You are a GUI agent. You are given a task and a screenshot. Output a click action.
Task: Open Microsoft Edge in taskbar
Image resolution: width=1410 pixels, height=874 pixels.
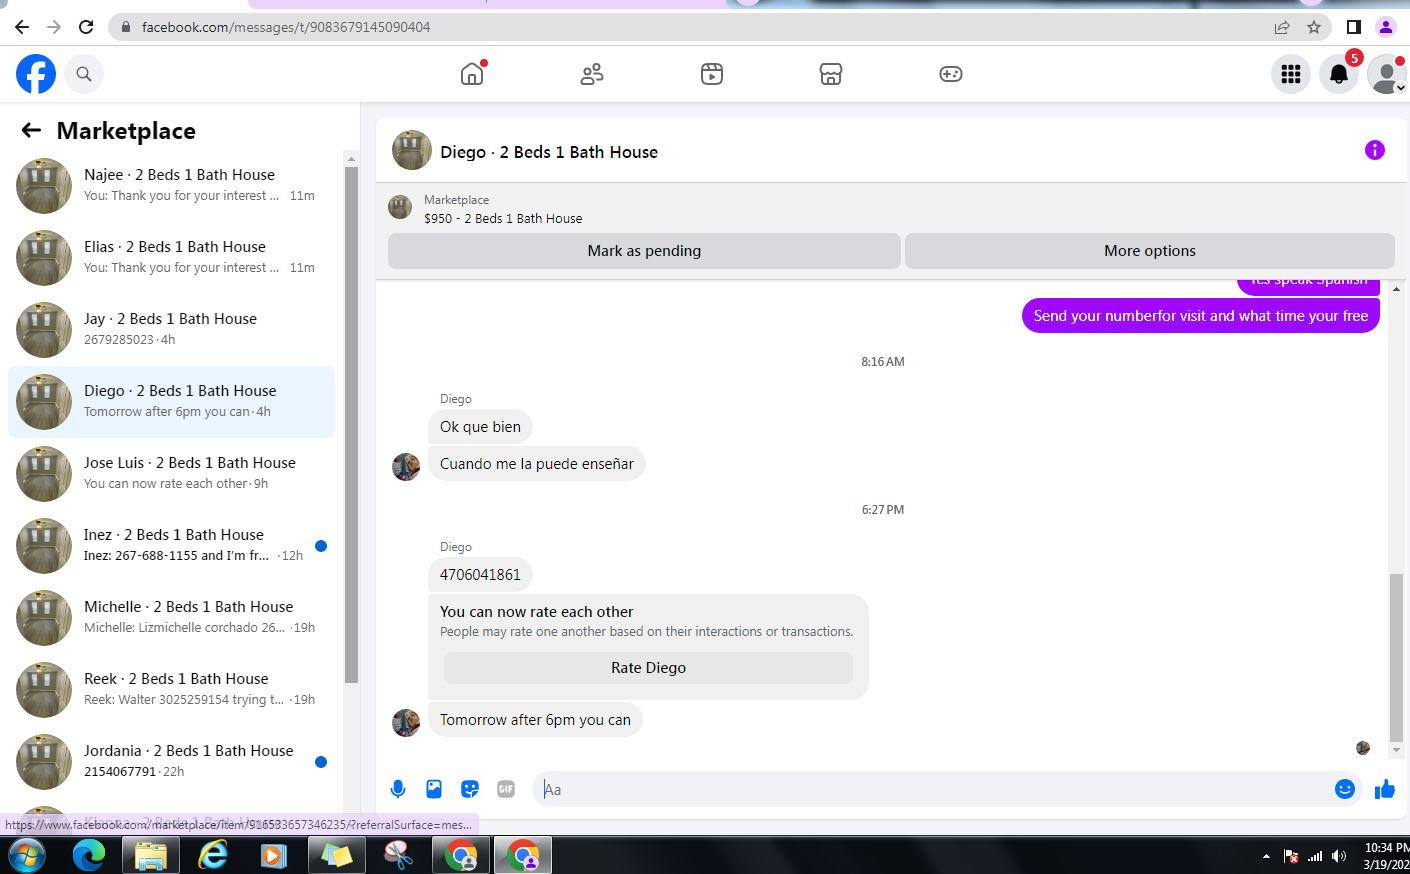pos(89,856)
